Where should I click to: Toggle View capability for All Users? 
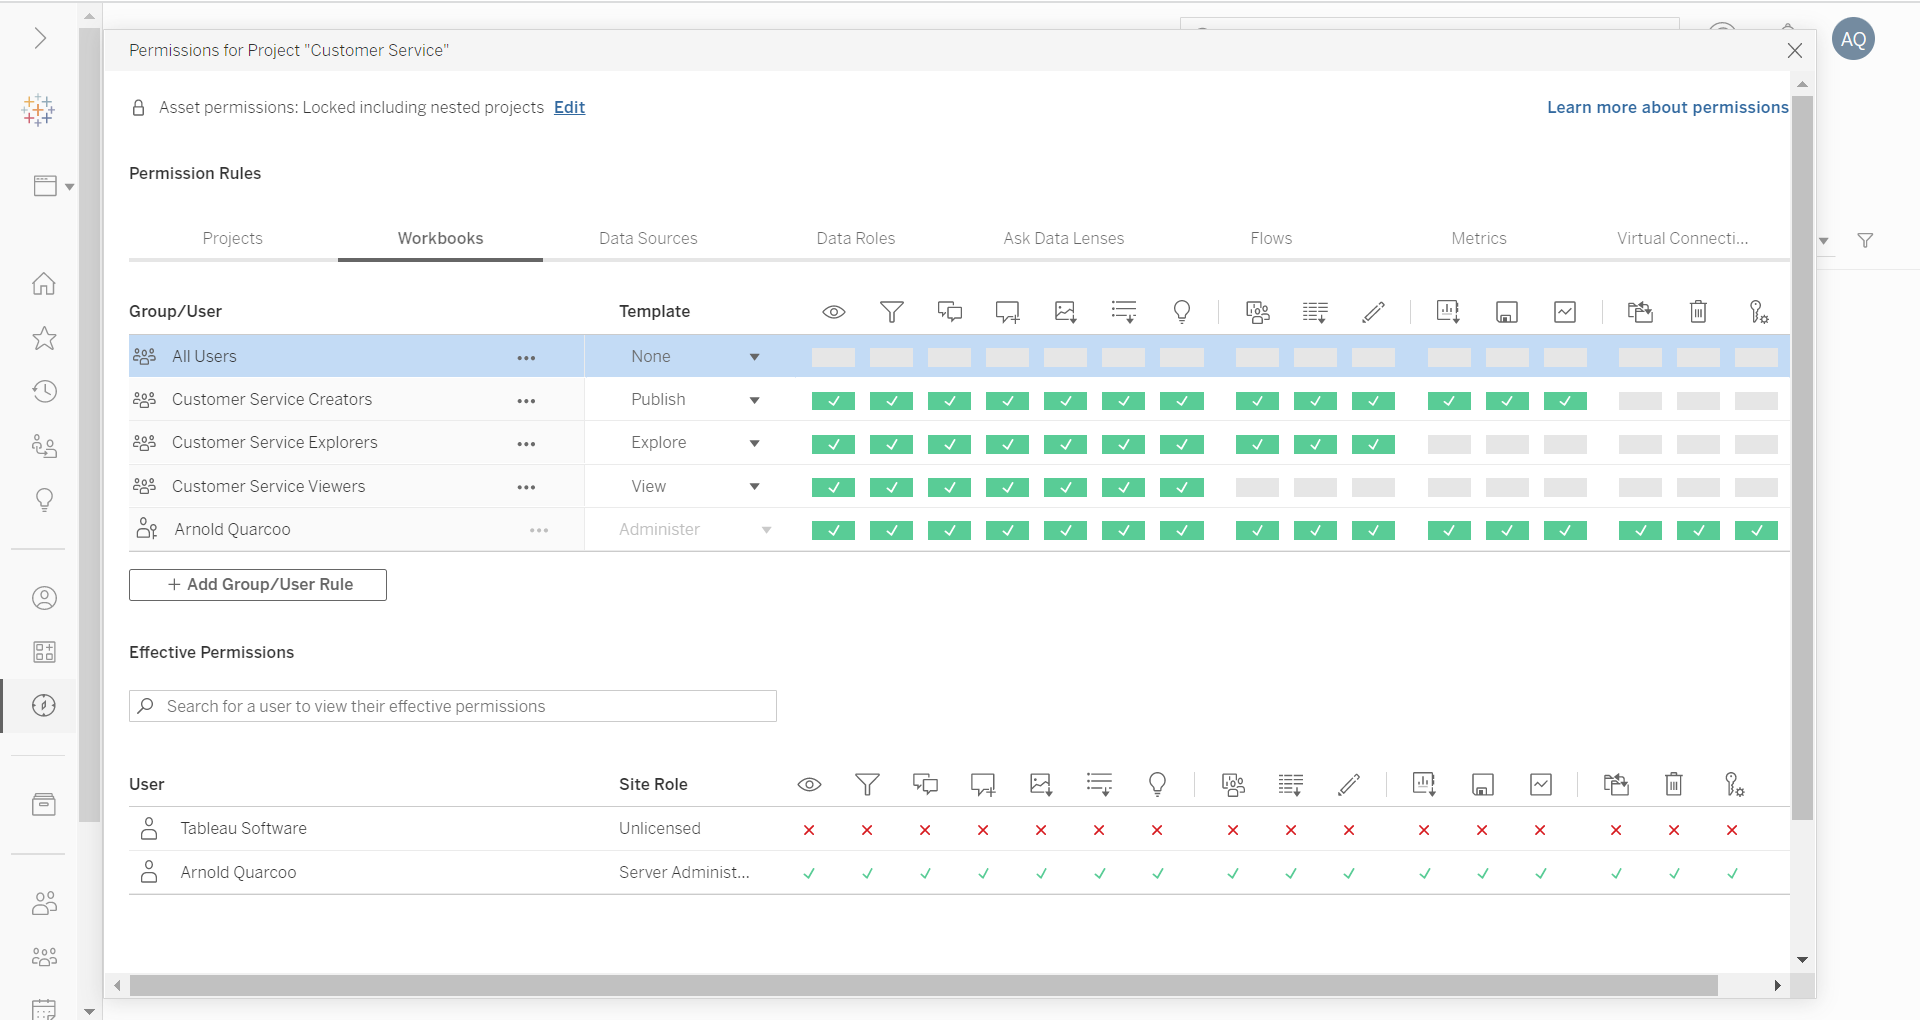[x=833, y=358]
